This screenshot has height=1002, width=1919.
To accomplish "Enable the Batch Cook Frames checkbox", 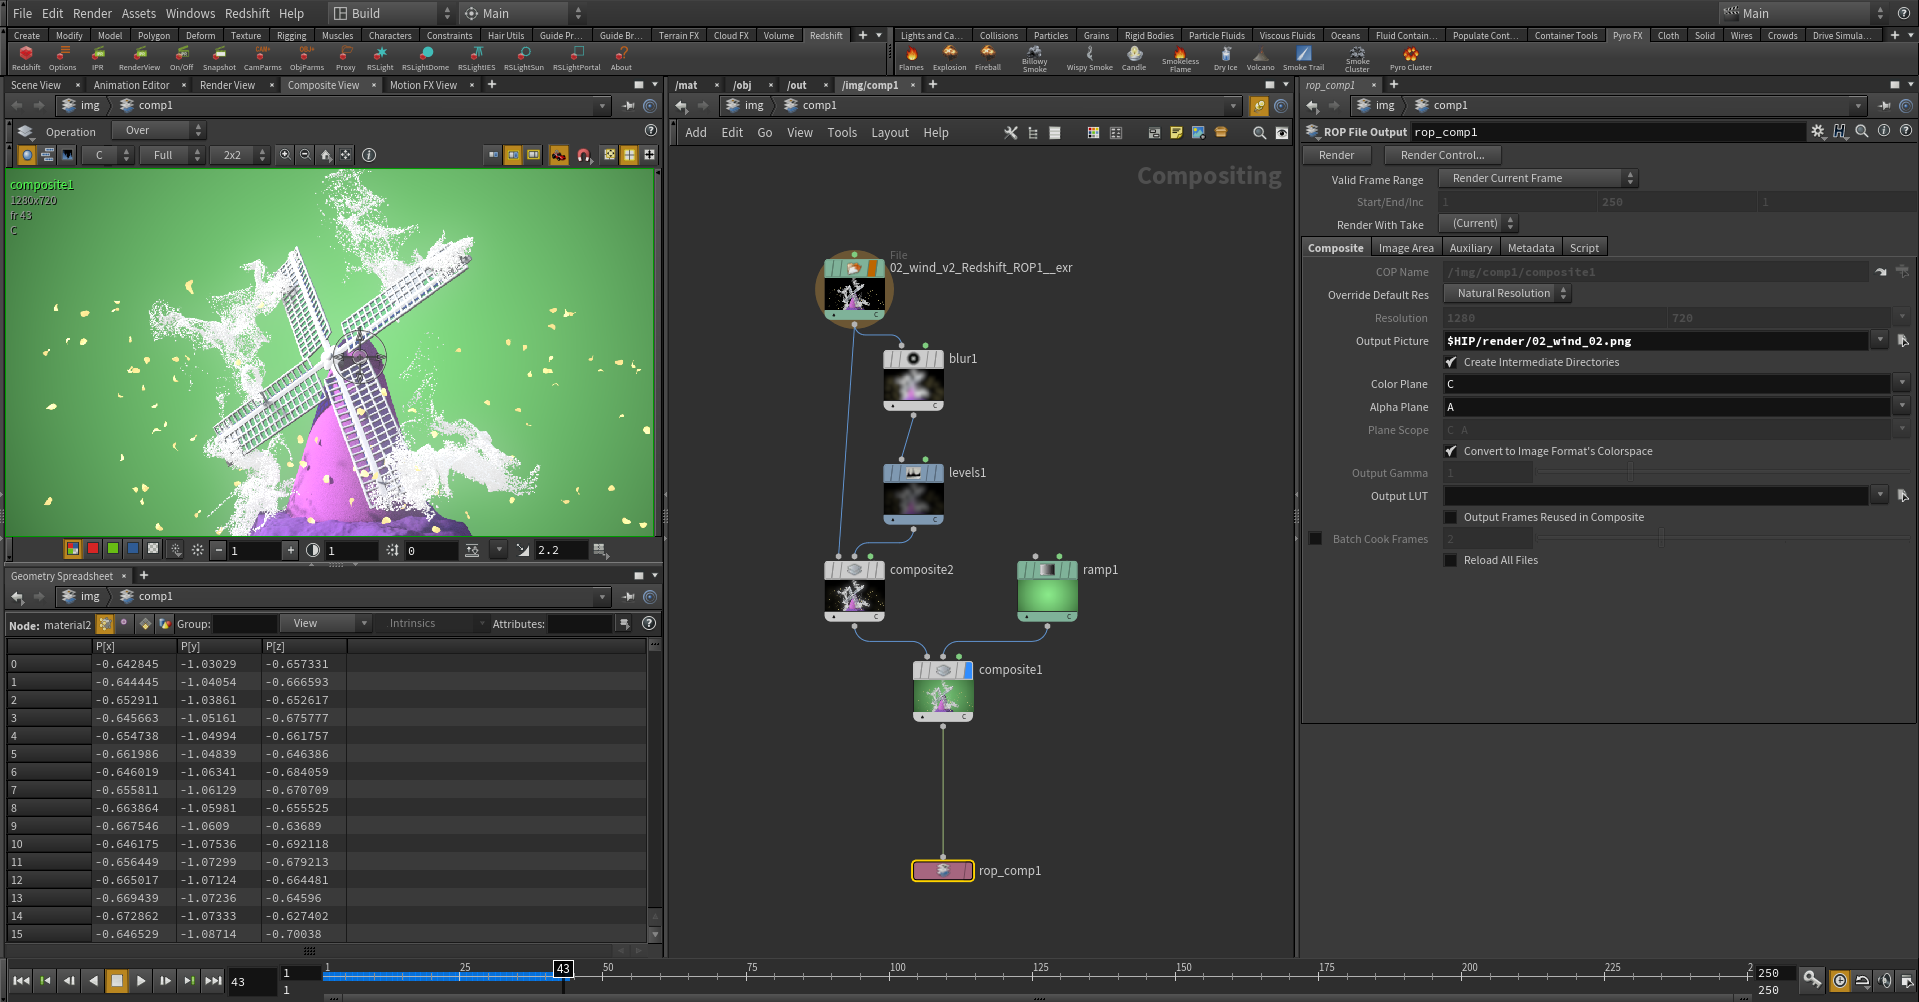I will click(x=1315, y=539).
